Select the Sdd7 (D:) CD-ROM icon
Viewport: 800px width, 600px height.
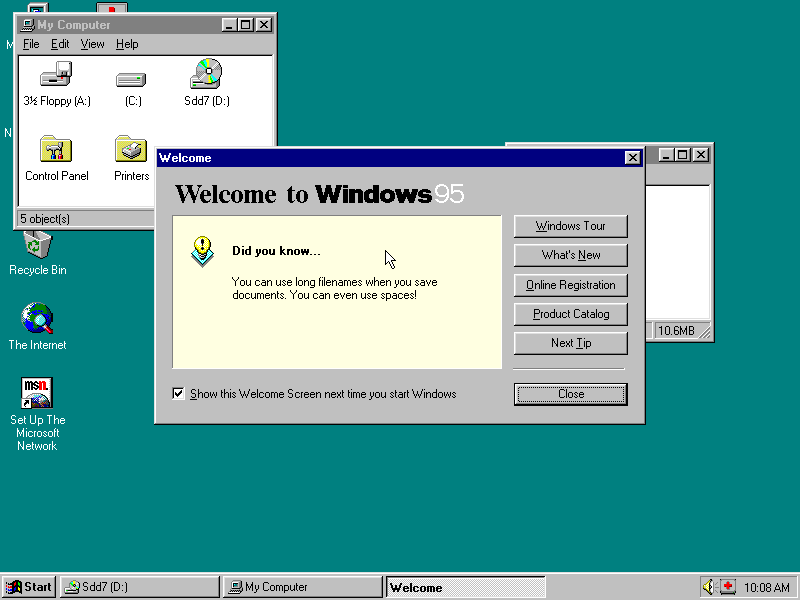click(207, 74)
